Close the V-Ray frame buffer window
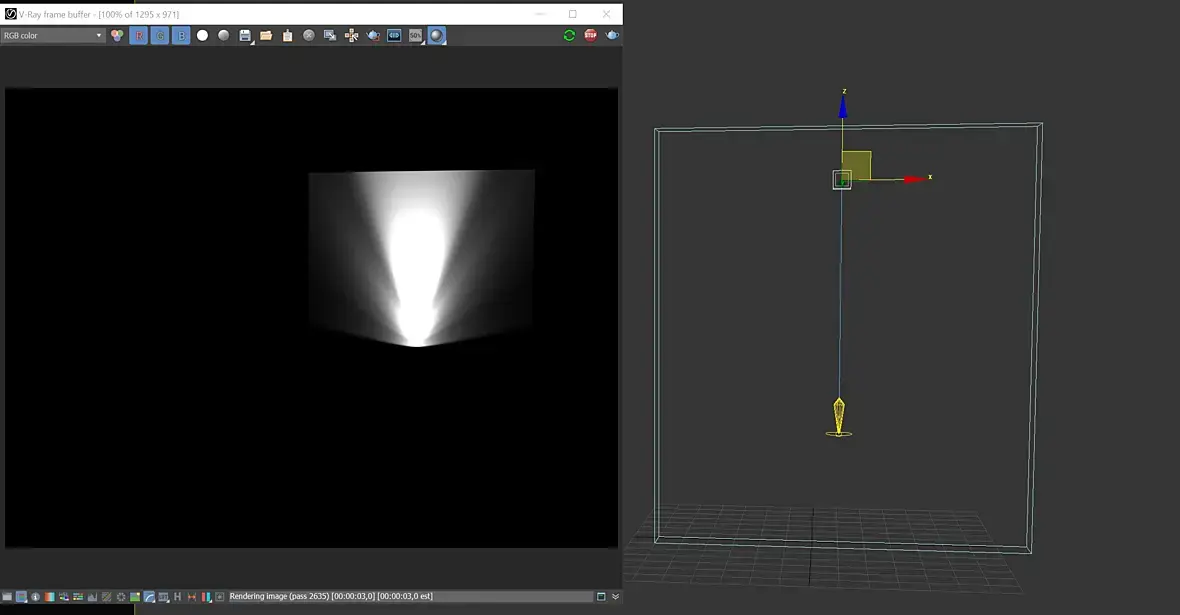Viewport: 1180px width, 615px height. tap(607, 14)
